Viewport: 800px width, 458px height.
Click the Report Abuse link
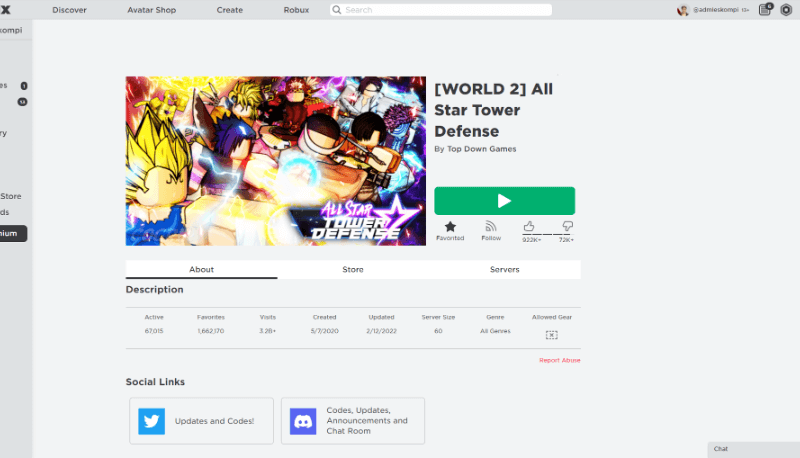560,360
